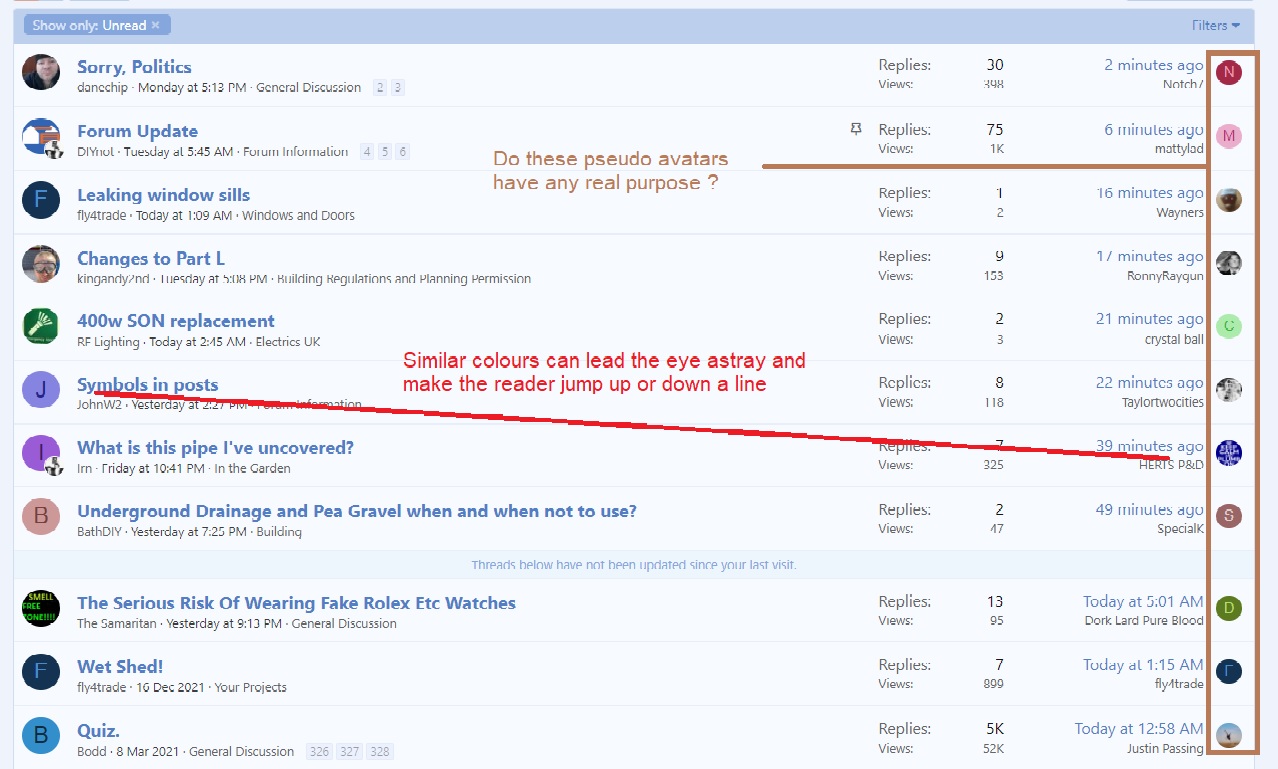This screenshot has width=1278, height=769.
Task: Click The Samaritan's 'Smell Free Zone' avatar
Action: pos(41,608)
